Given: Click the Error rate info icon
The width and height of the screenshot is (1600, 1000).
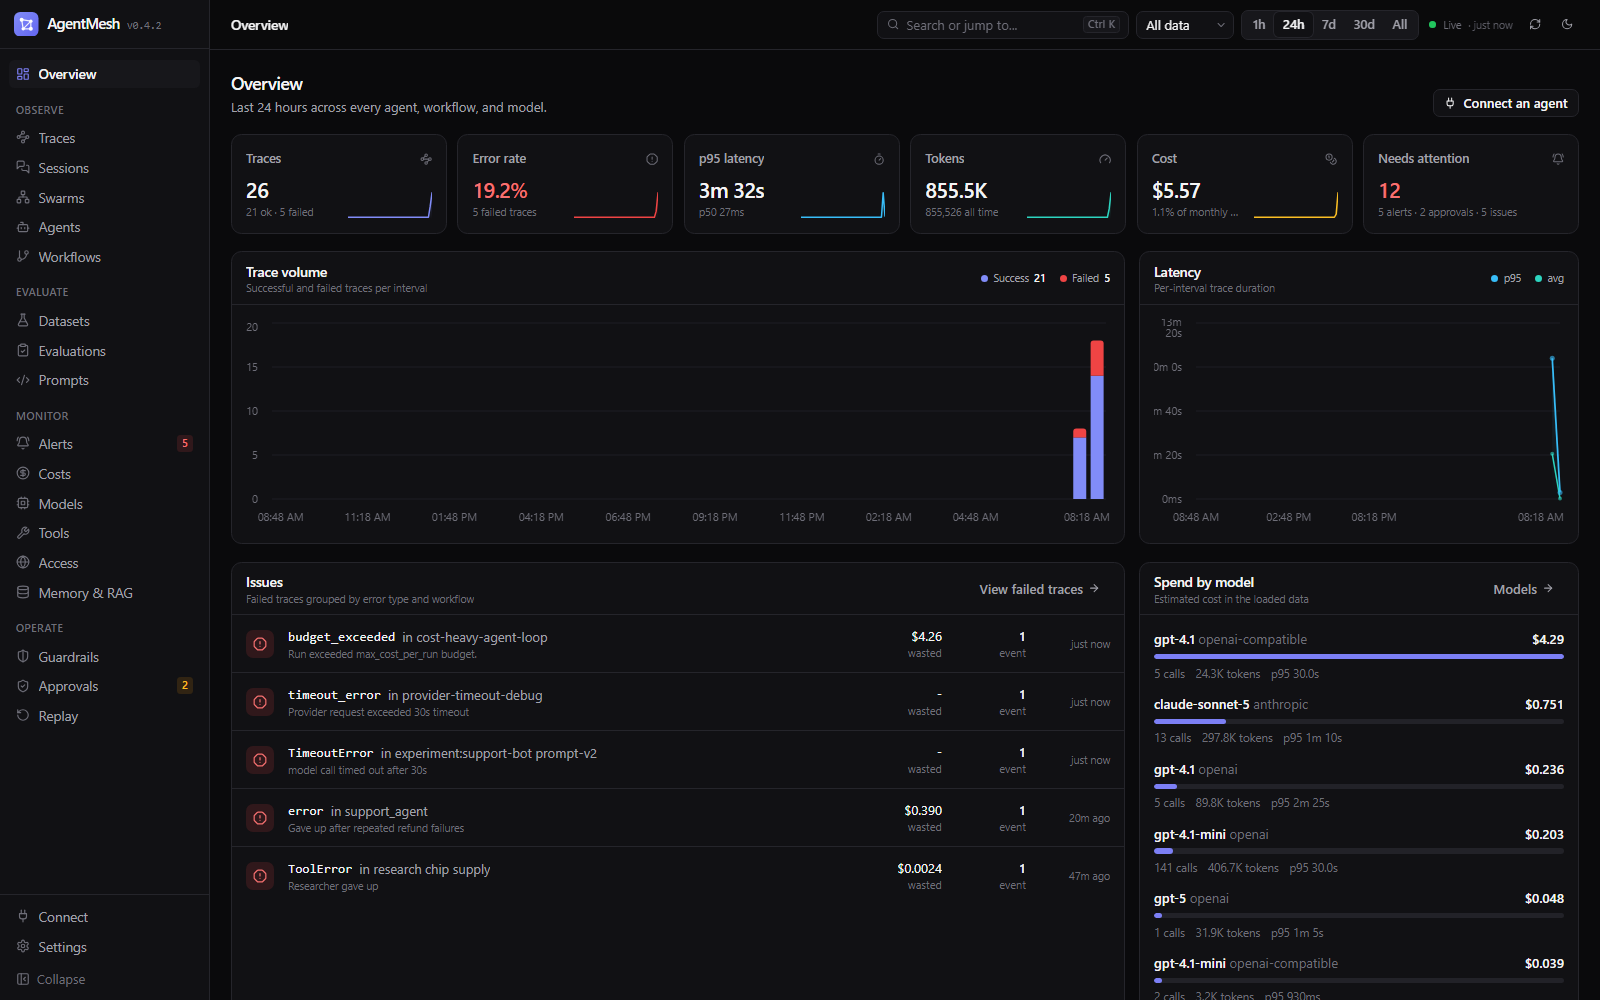Looking at the screenshot, I should pyautogui.click(x=652, y=159).
